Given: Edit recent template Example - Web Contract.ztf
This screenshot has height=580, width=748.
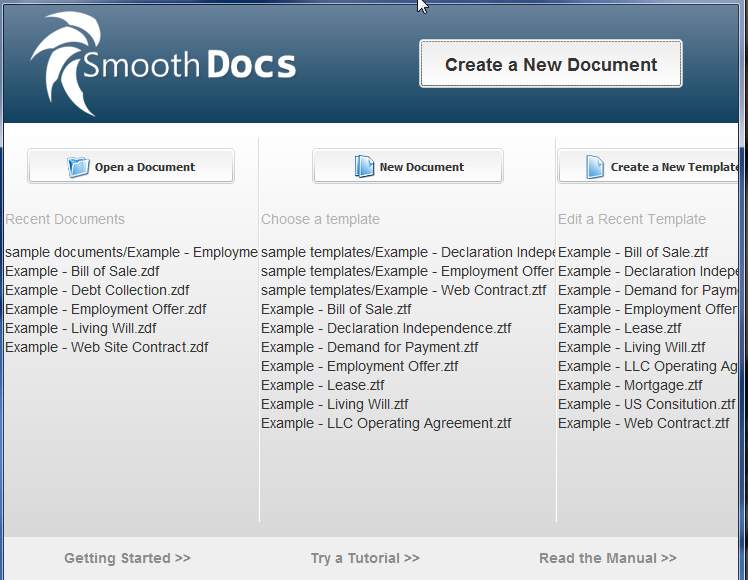Looking at the screenshot, I should coord(644,424).
